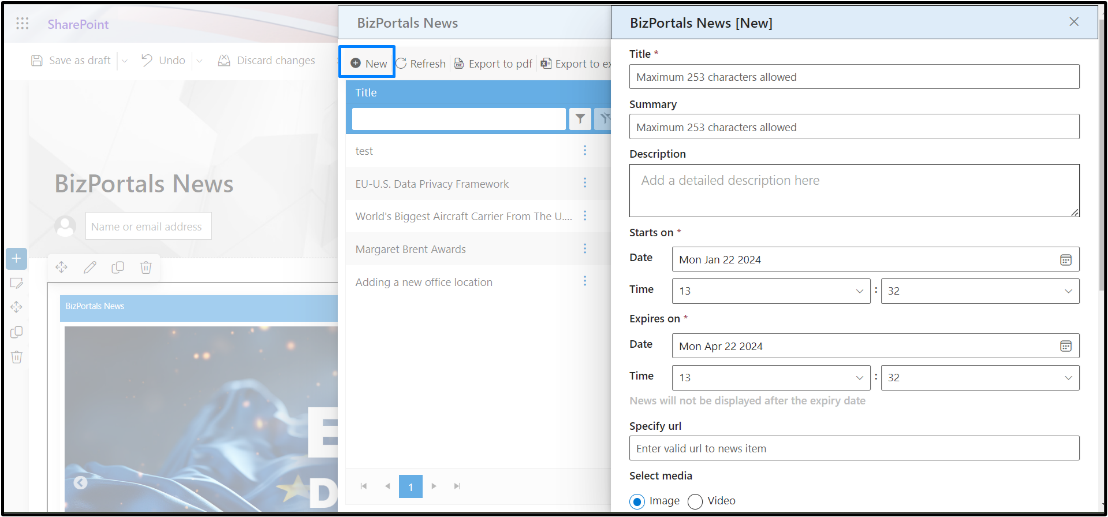Export the news list to pdf

tap(493, 64)
